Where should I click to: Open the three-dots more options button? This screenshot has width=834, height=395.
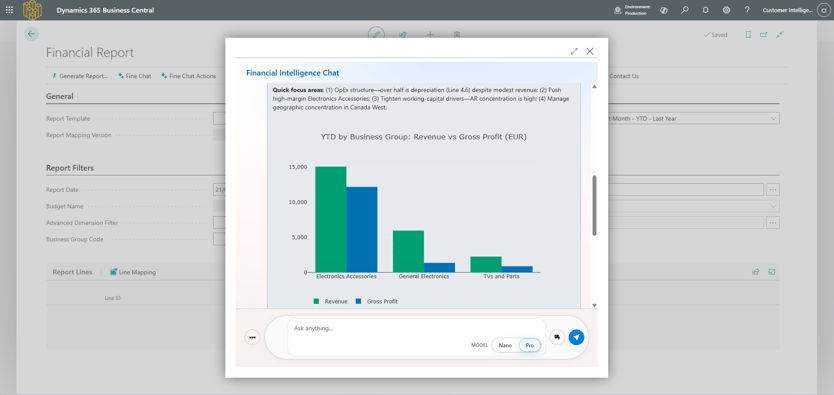coord(252,337)
